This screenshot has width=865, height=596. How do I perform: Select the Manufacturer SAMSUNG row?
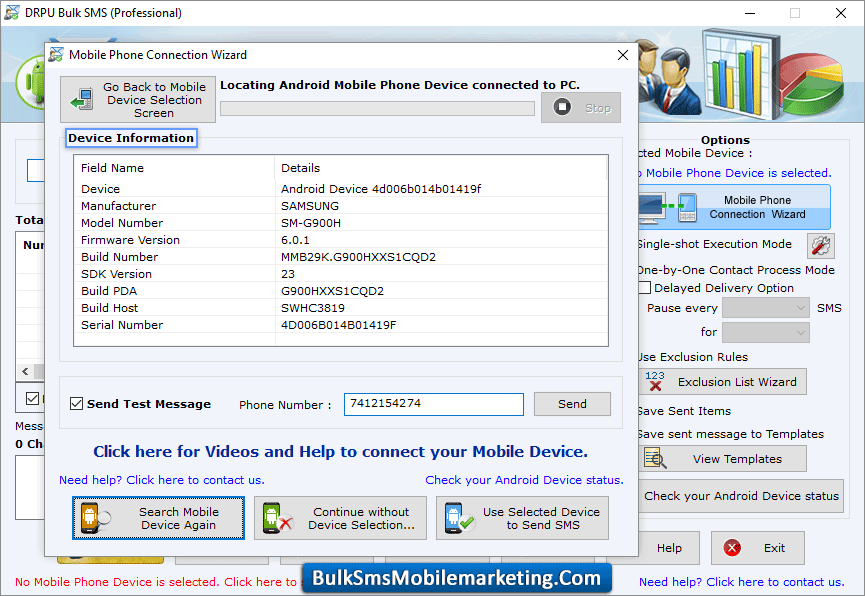[x=341, y=206]
